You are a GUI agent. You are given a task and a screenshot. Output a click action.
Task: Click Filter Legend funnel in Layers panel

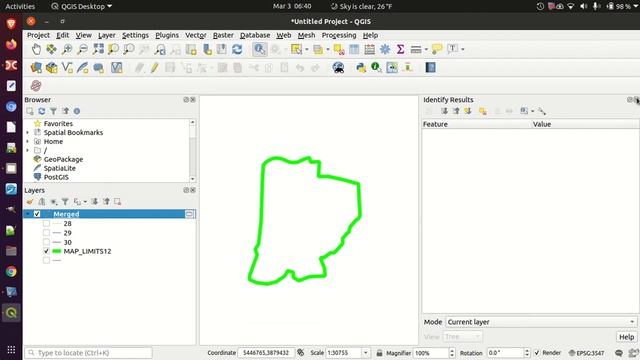[x=65, y=202]
